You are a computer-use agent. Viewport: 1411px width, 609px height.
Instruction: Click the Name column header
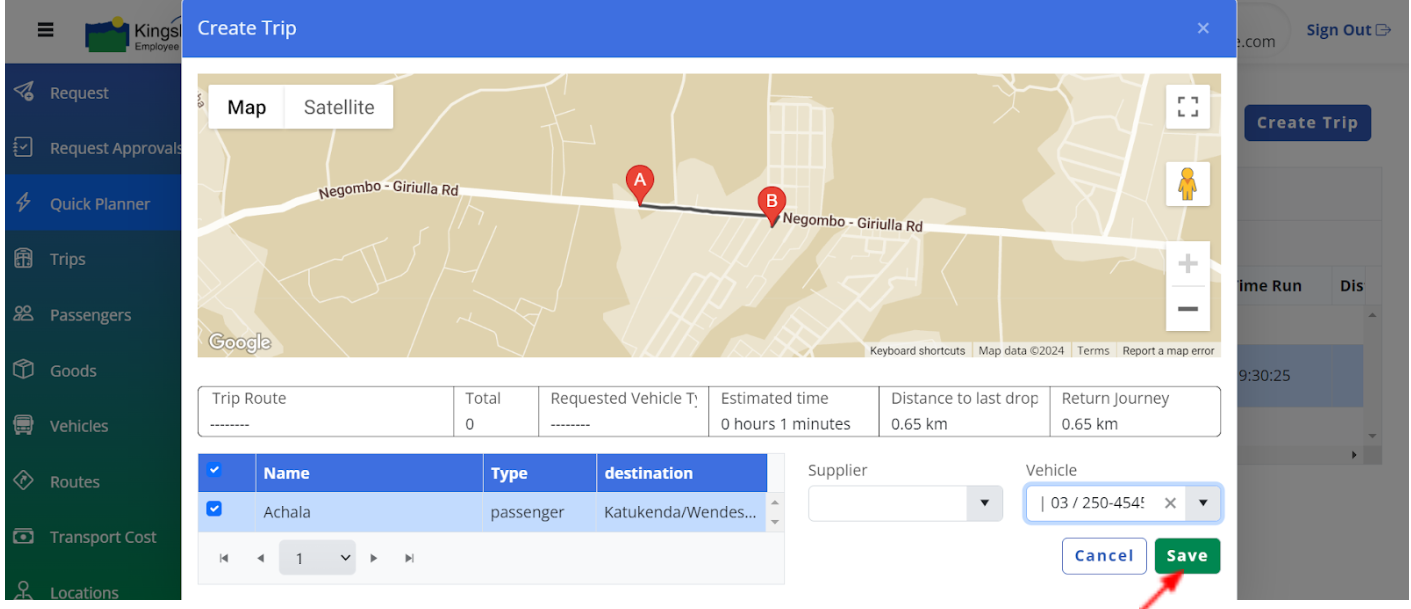click(370, 473)
